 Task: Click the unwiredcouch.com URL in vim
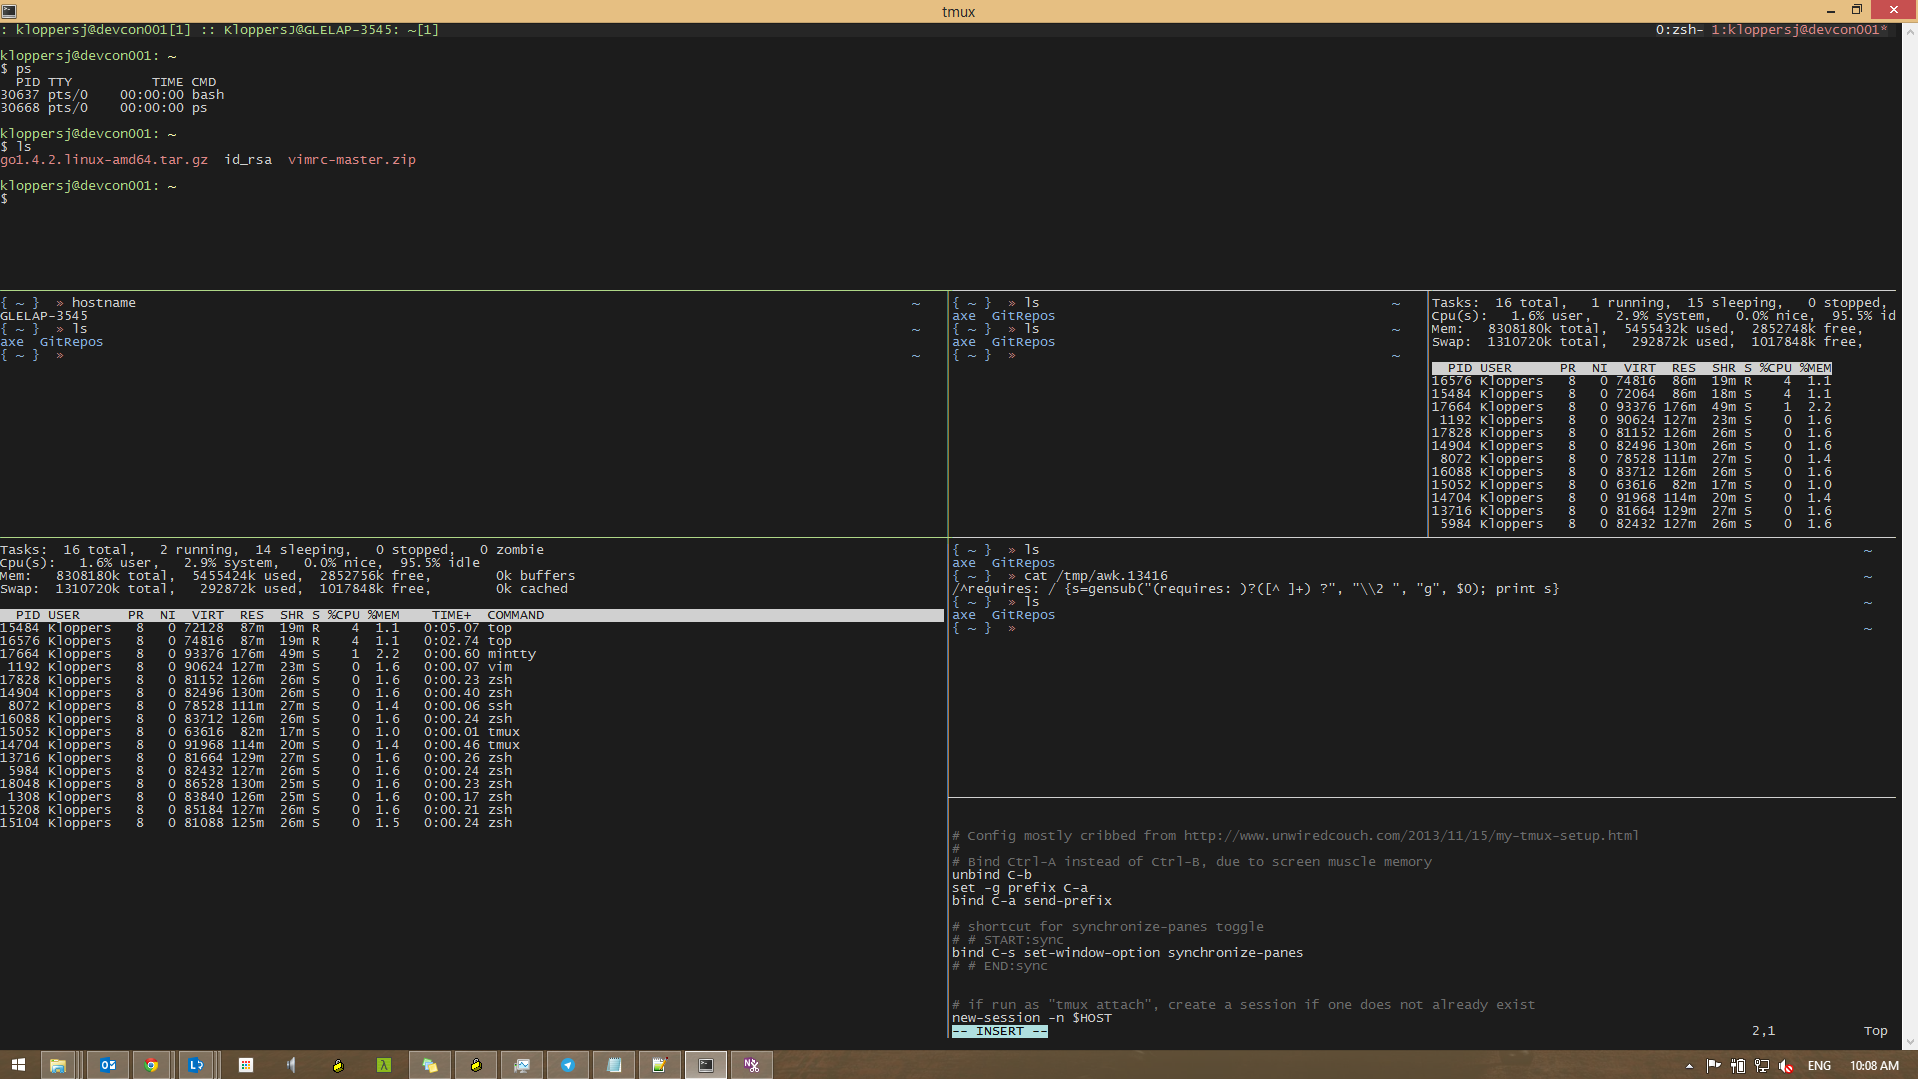[1410, 836]
